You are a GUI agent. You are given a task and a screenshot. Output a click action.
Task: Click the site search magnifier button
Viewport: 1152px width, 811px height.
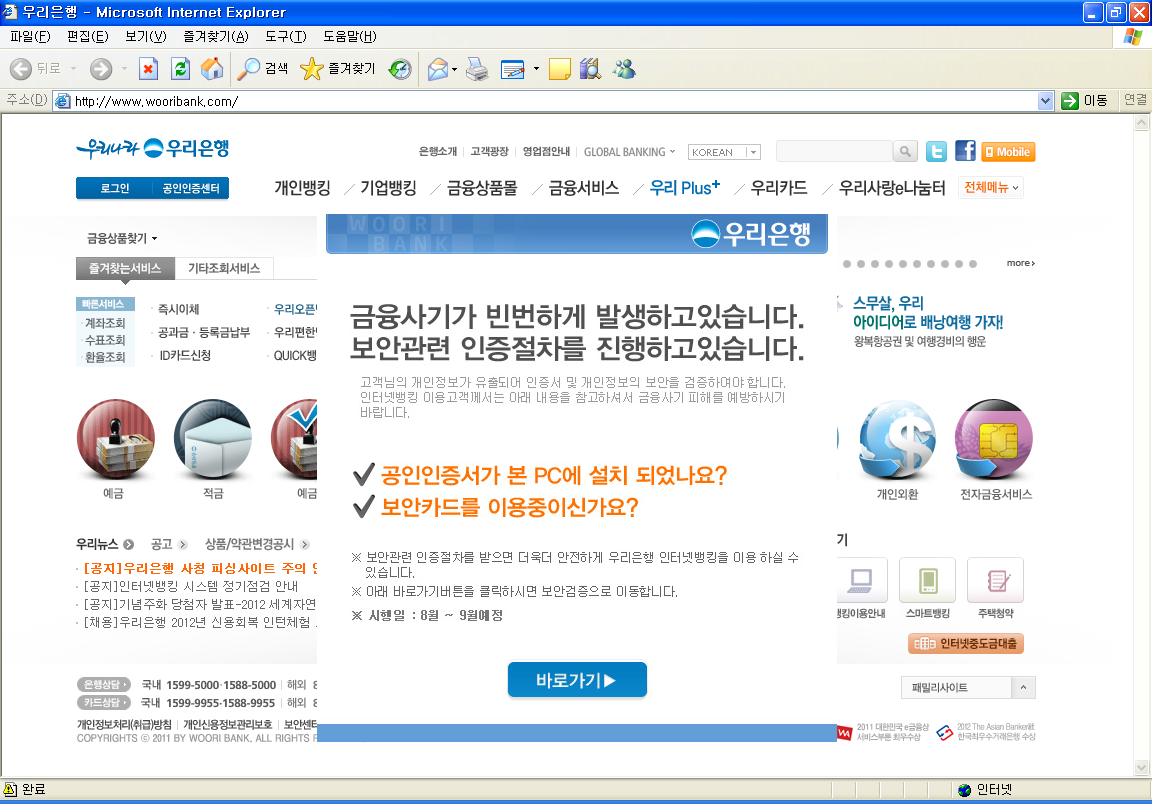[x=905, y=151]
